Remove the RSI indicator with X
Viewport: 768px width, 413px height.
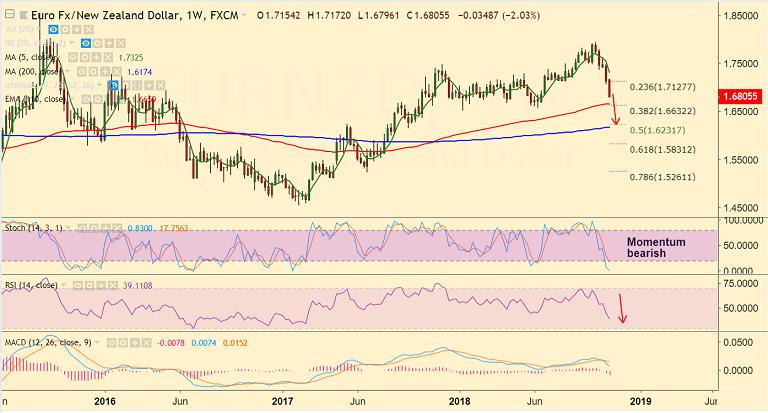[x=113, y=285]
